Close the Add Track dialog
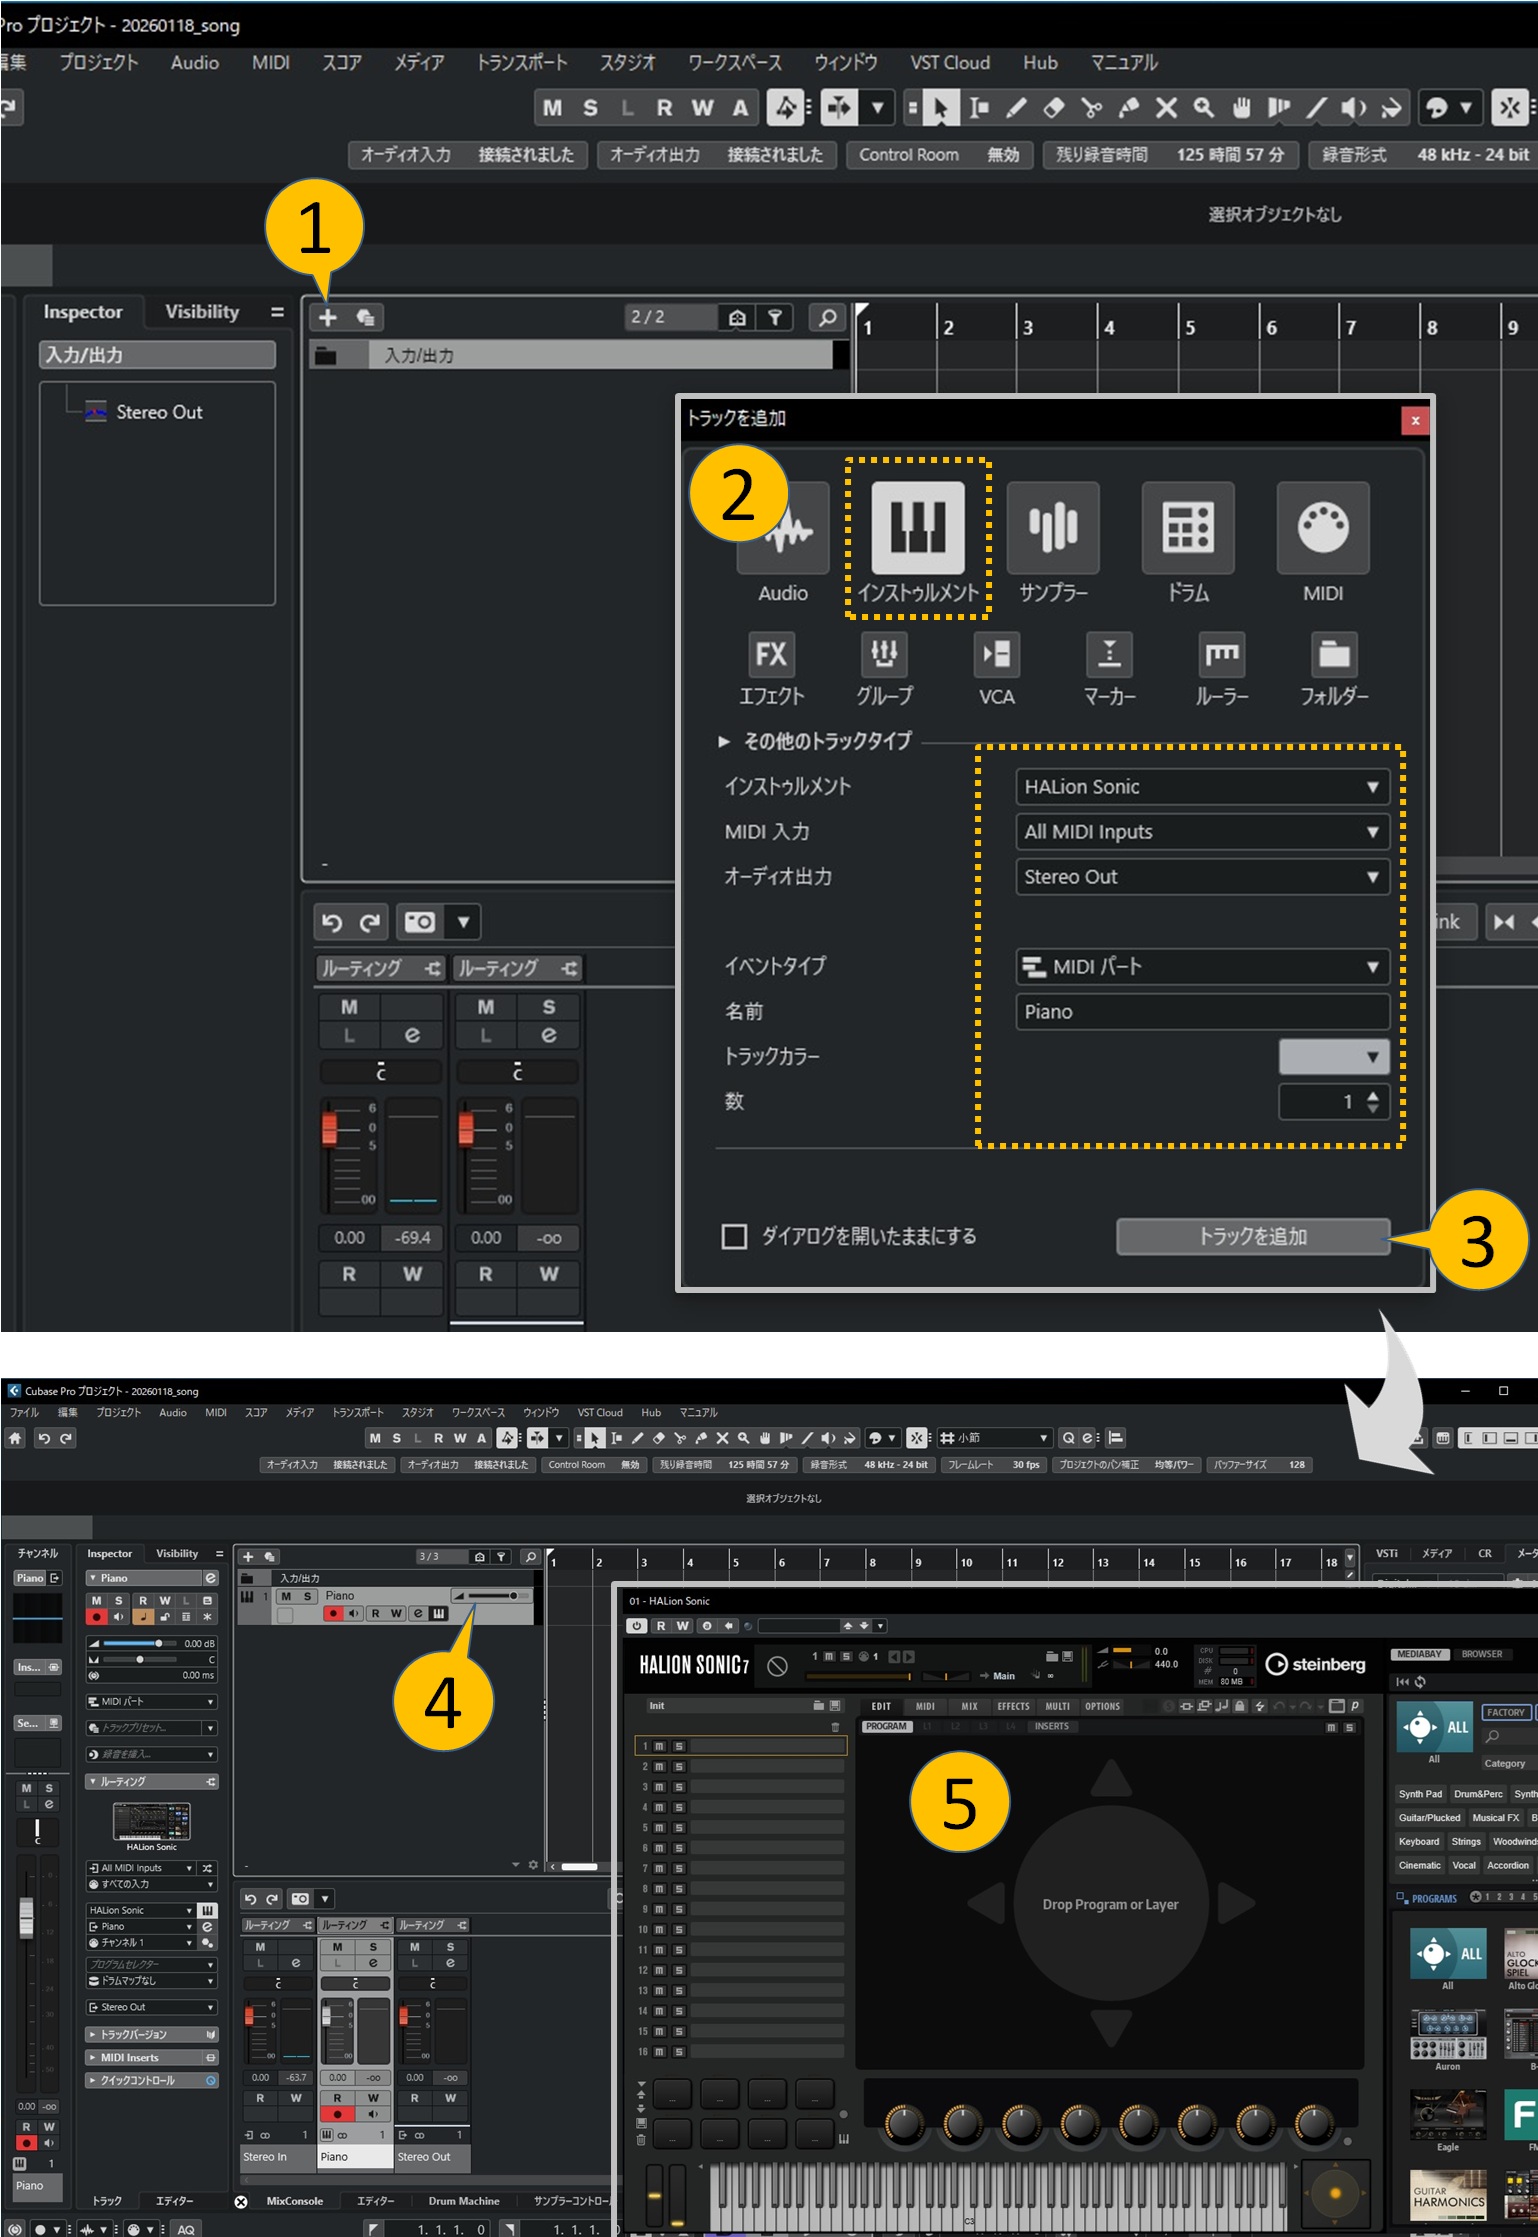 [x=1414, y=420]
